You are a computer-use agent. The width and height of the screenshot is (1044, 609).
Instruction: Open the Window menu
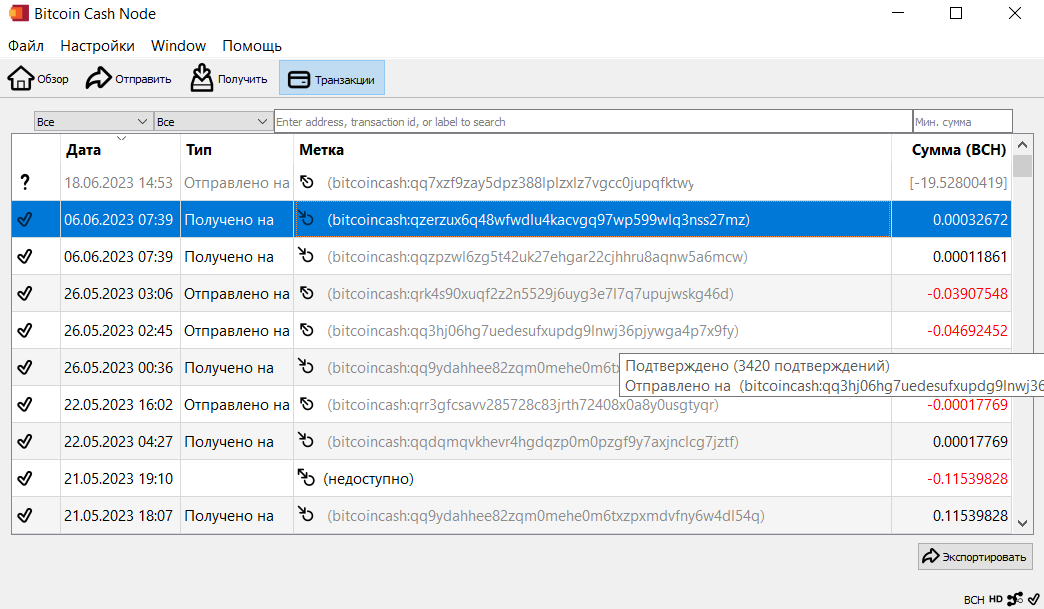coord(178,46)
